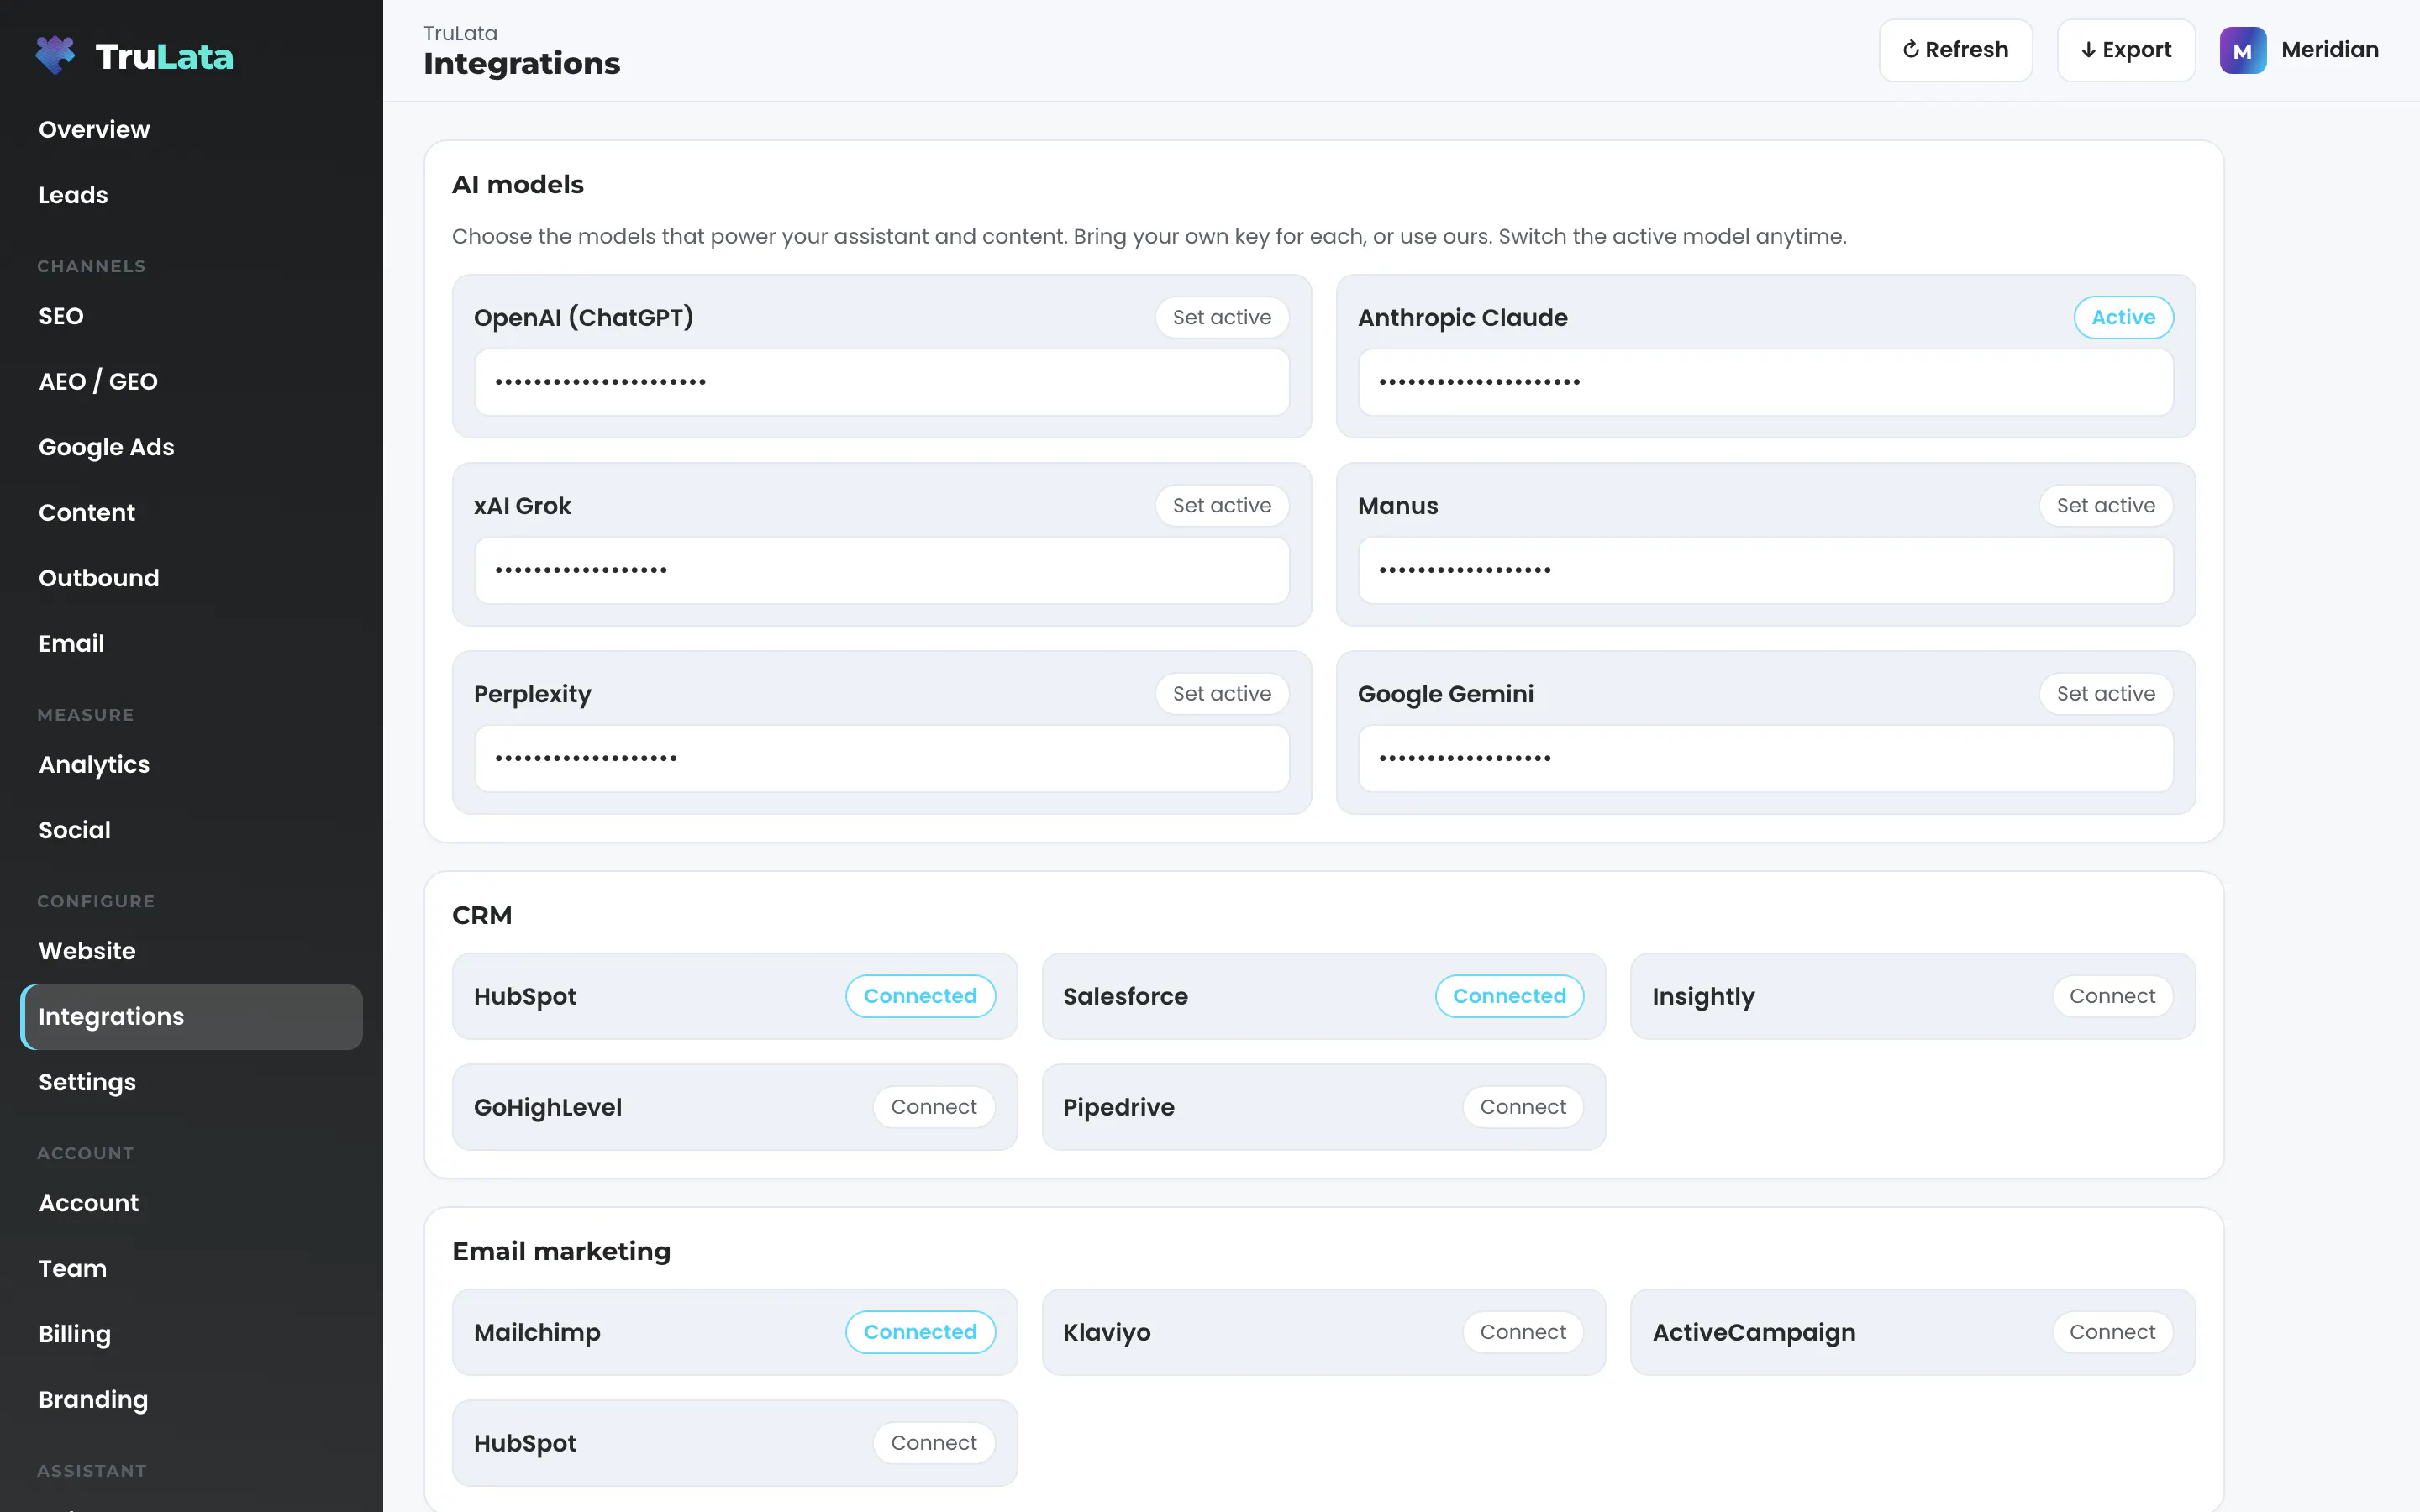Select the Integrations sidebar item
2420x1512 pixels.
(x=191, y=1017)
